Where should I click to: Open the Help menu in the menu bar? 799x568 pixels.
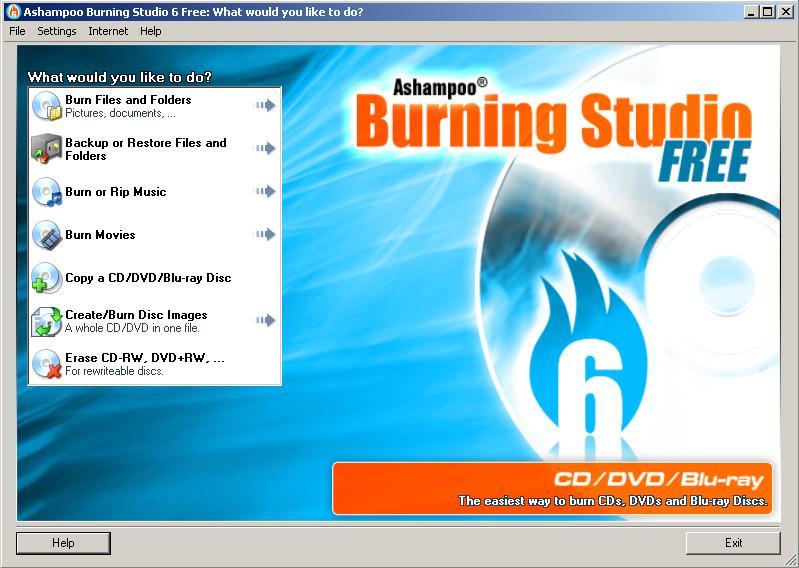[x=151, y=31]
